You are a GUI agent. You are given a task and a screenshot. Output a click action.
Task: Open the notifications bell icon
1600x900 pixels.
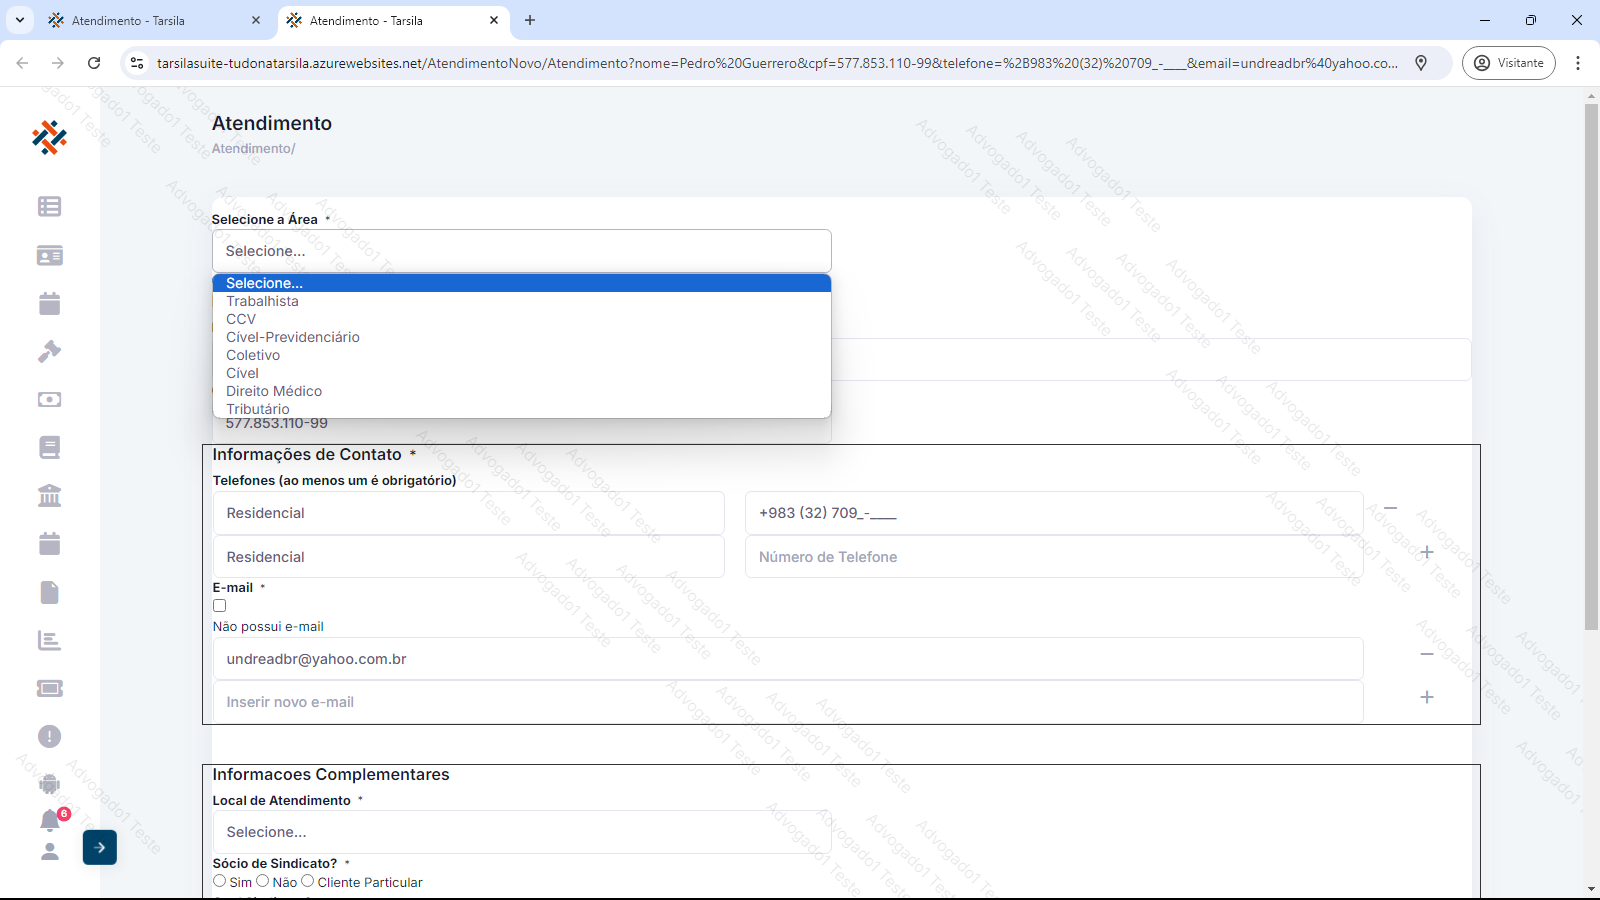coord(50,820)
